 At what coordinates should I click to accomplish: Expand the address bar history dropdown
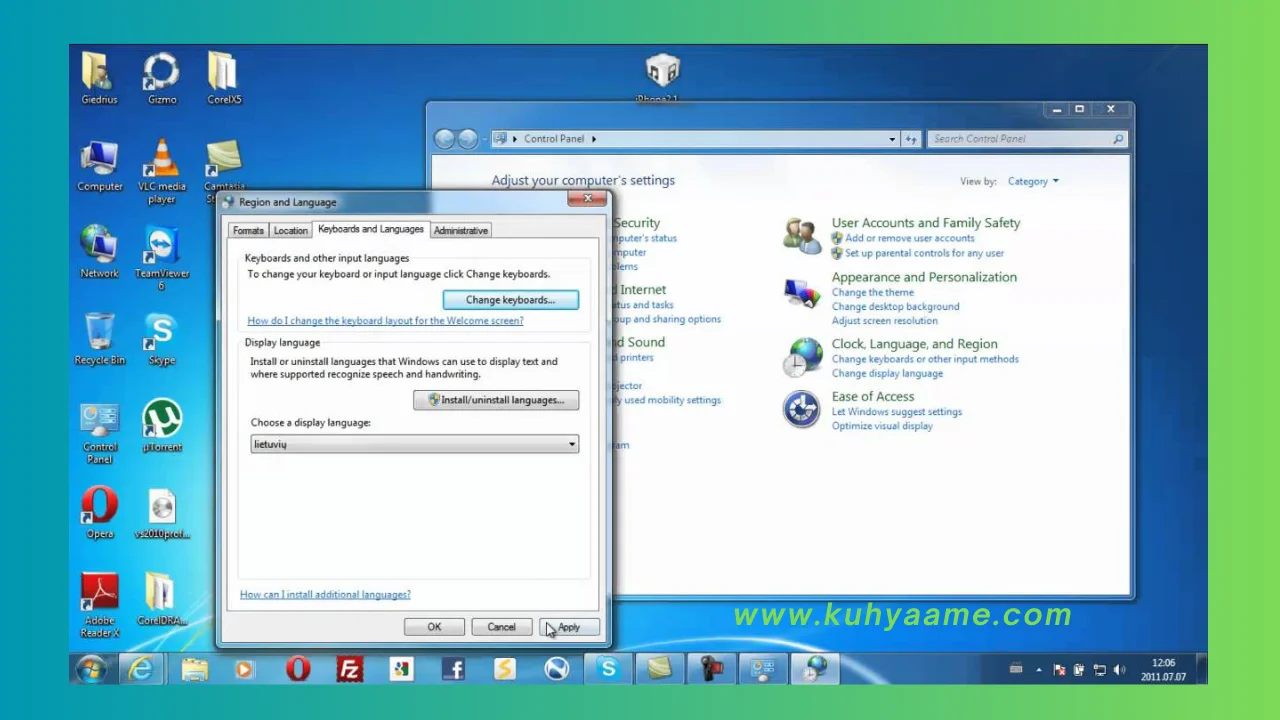pos(892,139)
